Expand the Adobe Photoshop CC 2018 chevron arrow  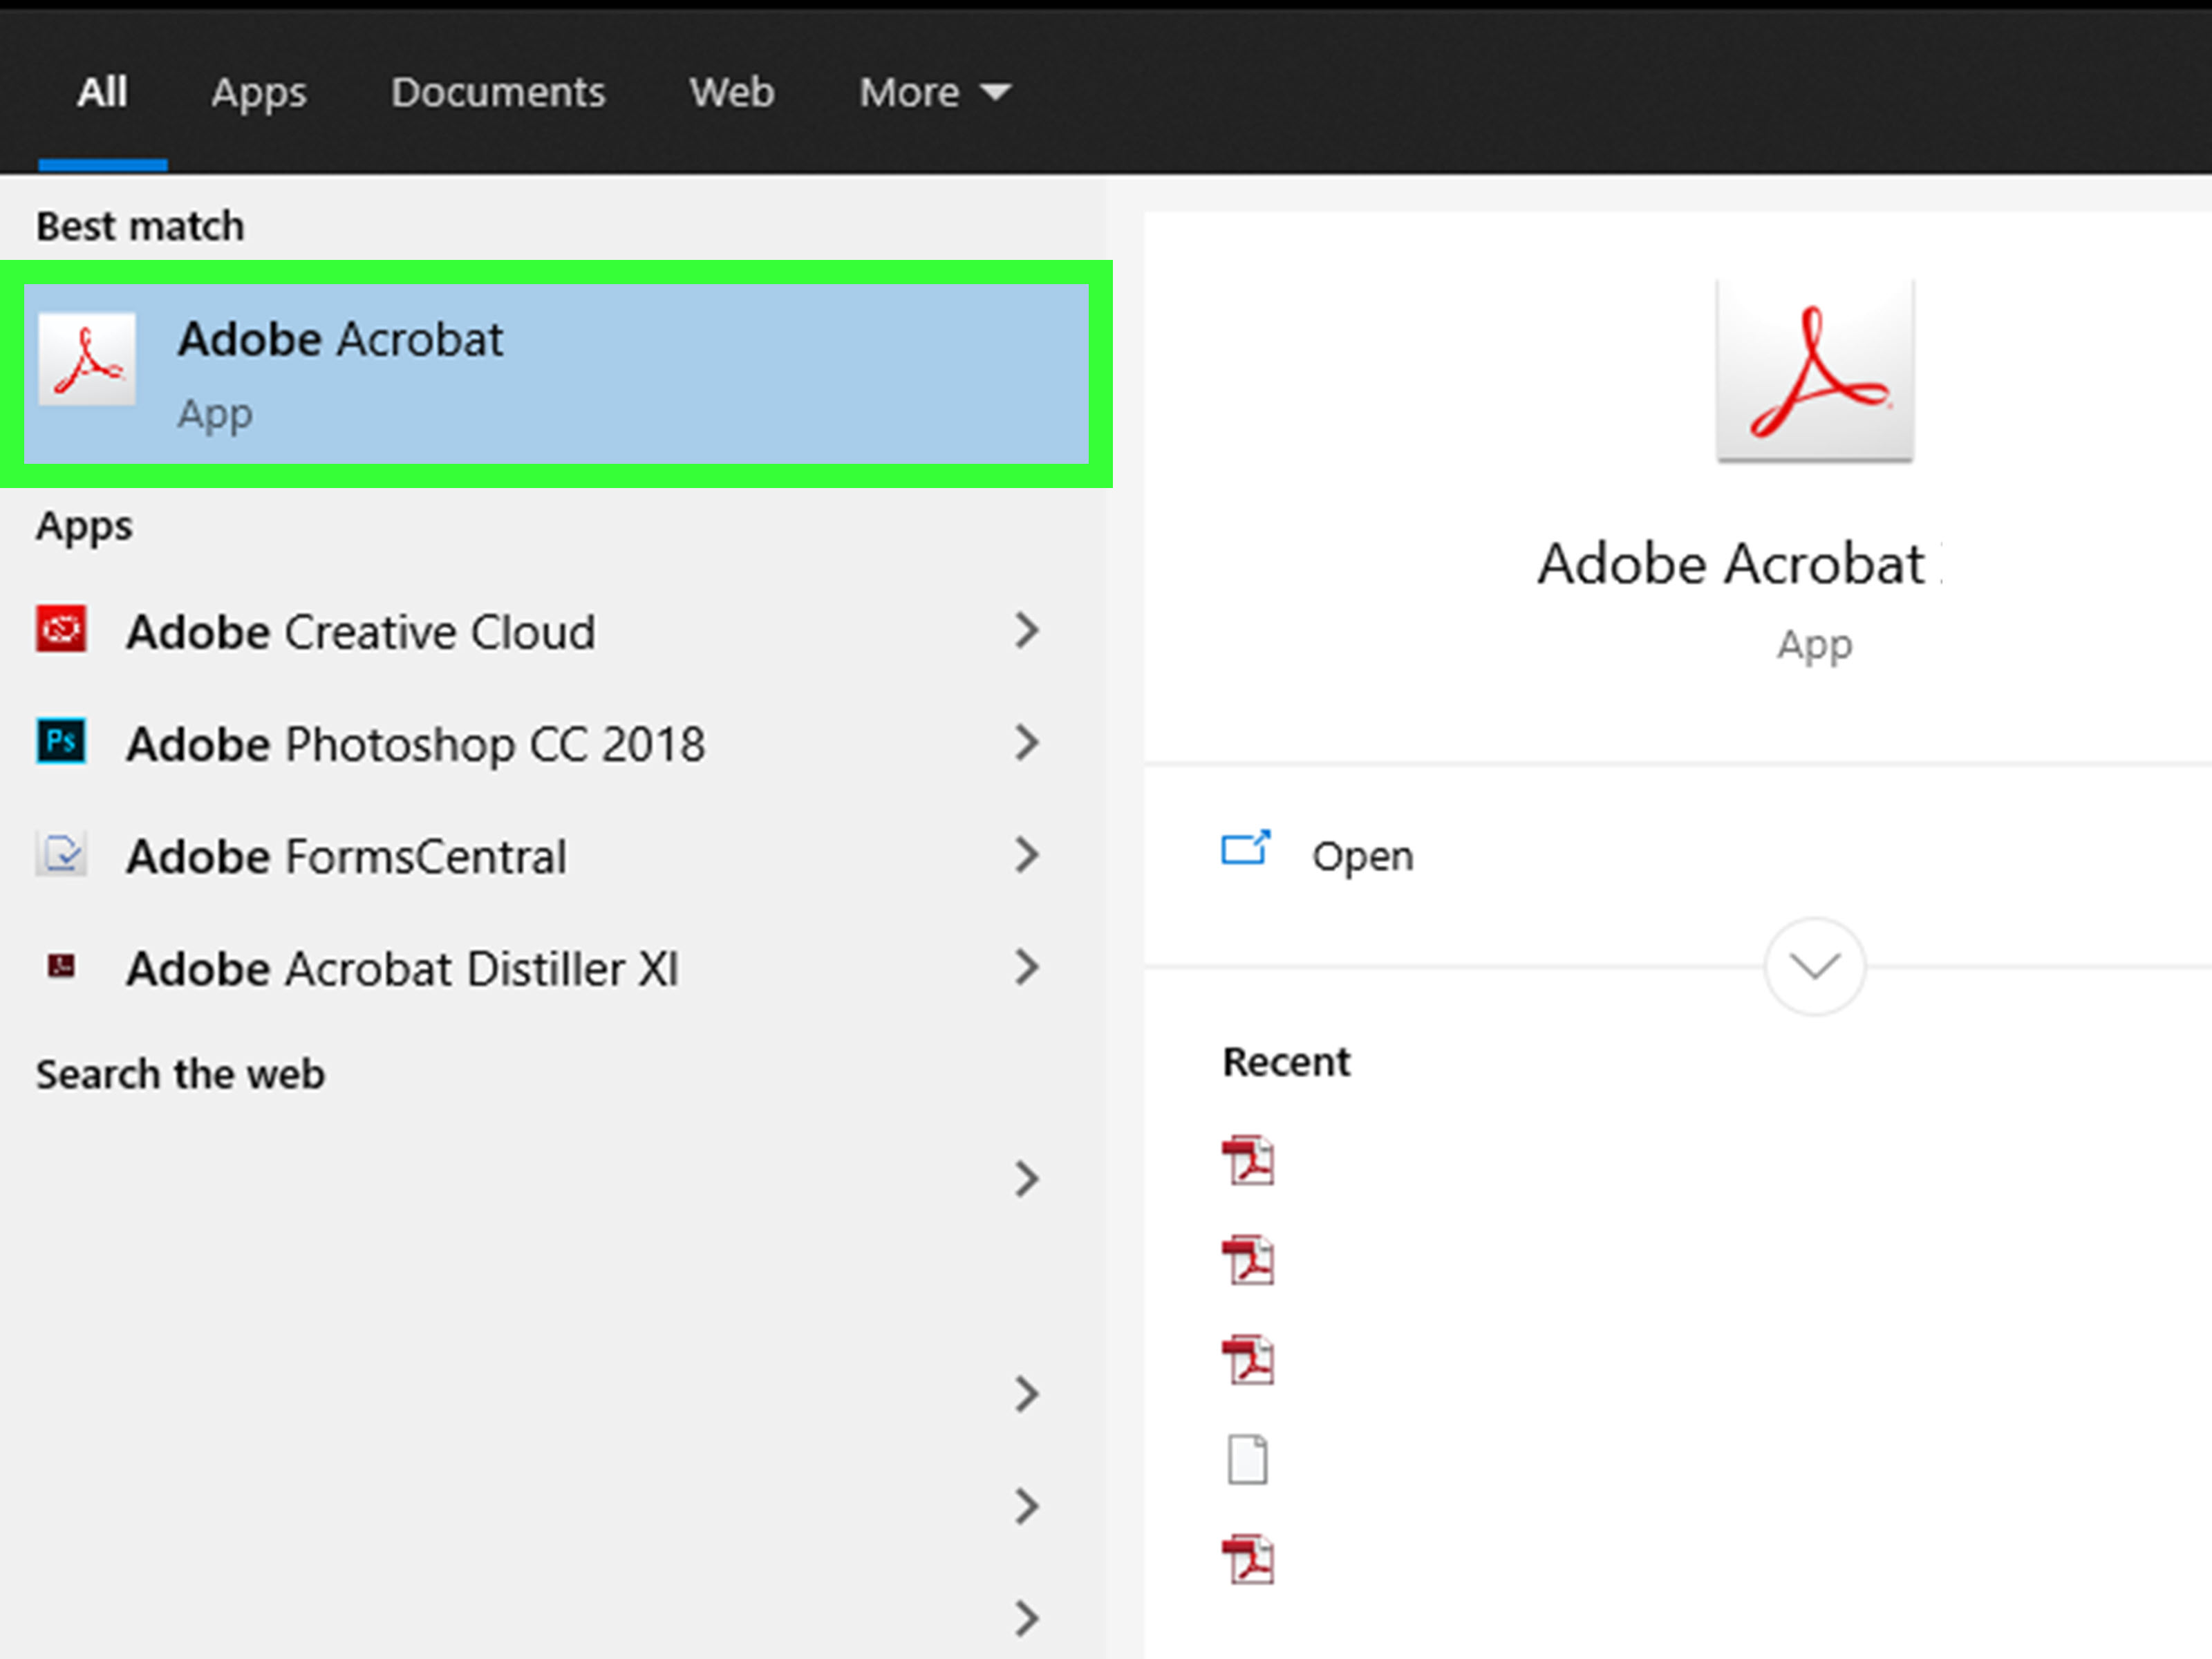[x=1027, y=743]
